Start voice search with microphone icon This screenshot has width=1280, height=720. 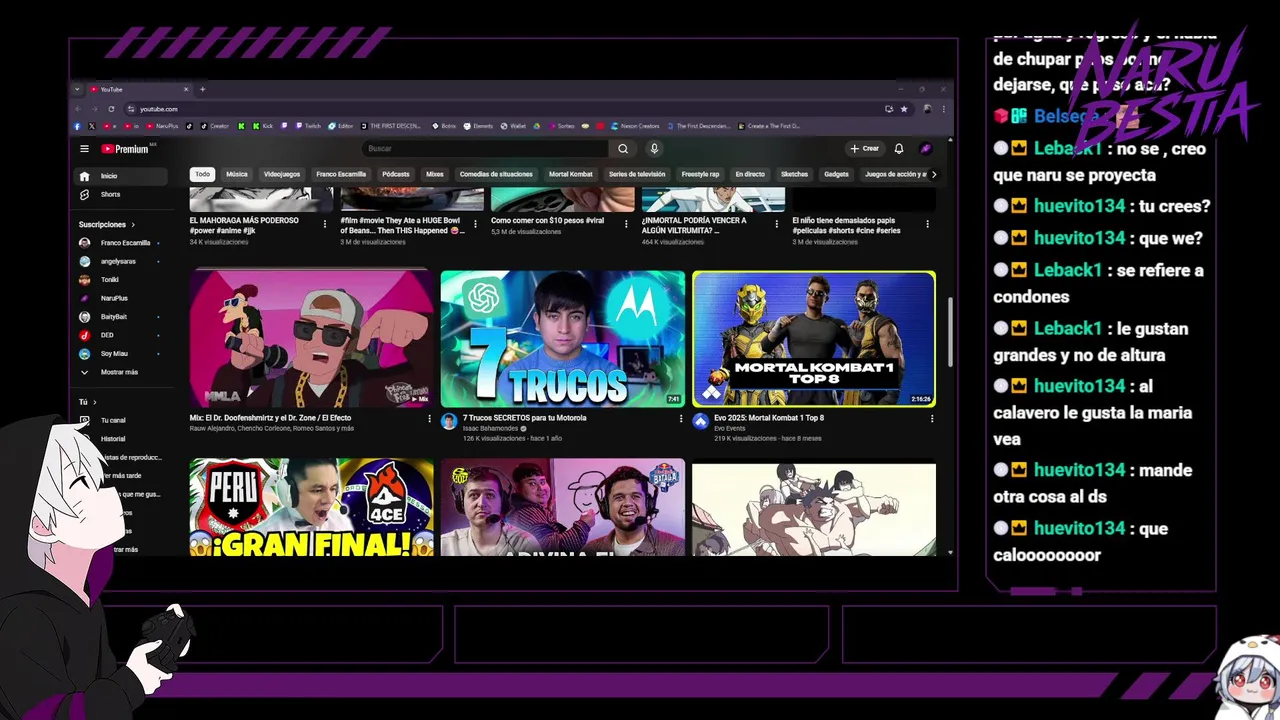pos(654,149)
